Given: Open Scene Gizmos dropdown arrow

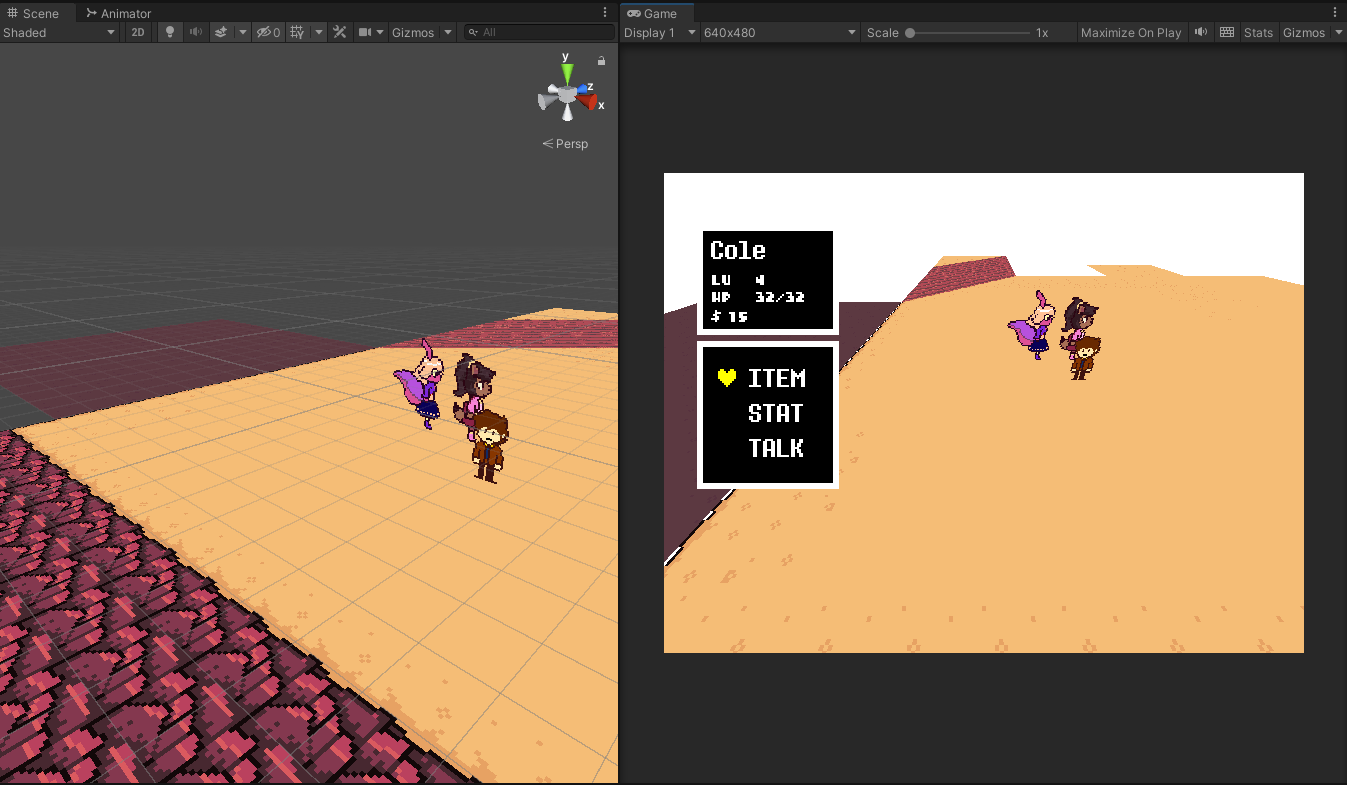Looking at the screenshot, I should (x=448, y=32).
